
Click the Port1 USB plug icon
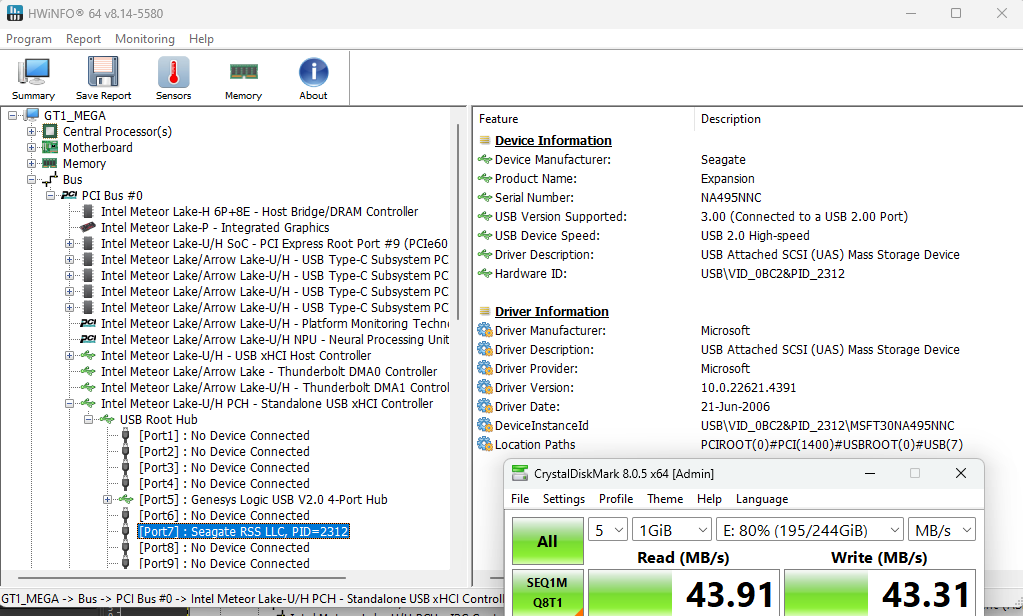point(126,435)
